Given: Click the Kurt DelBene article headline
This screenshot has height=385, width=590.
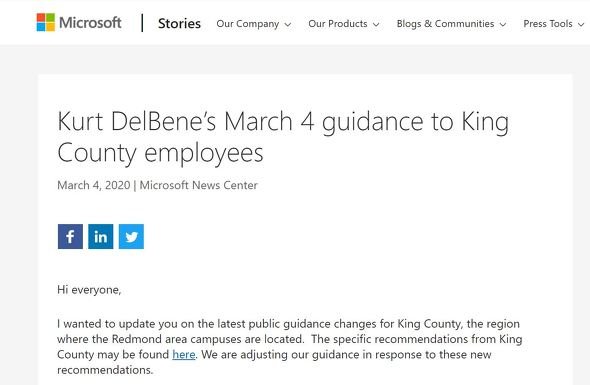Looking at the screenshot, I should [x=283, y=137].
